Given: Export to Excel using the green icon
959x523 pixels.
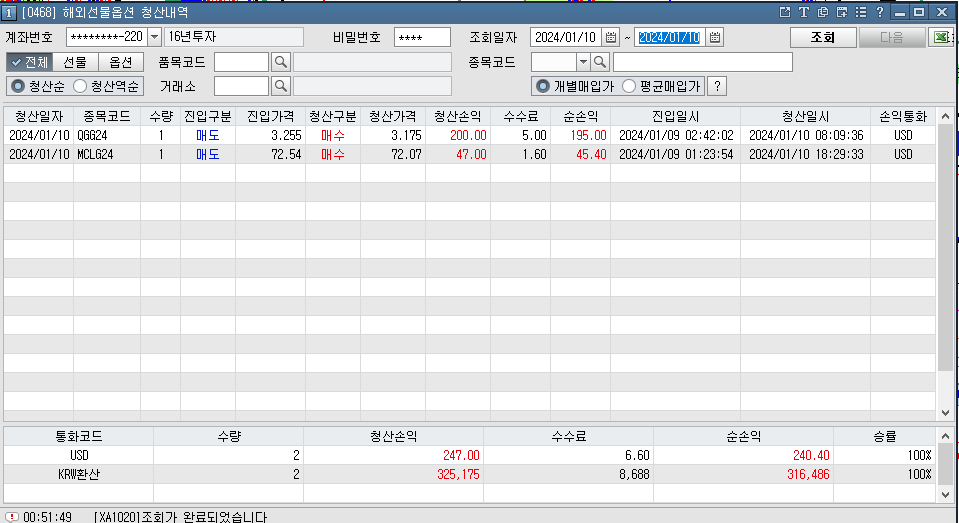Looking at the screenshot, I should [941, 37].
